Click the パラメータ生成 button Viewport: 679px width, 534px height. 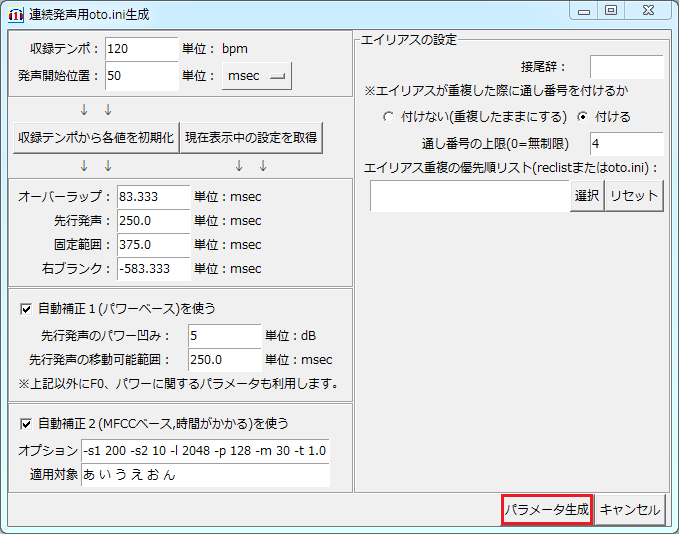point(547,510)
